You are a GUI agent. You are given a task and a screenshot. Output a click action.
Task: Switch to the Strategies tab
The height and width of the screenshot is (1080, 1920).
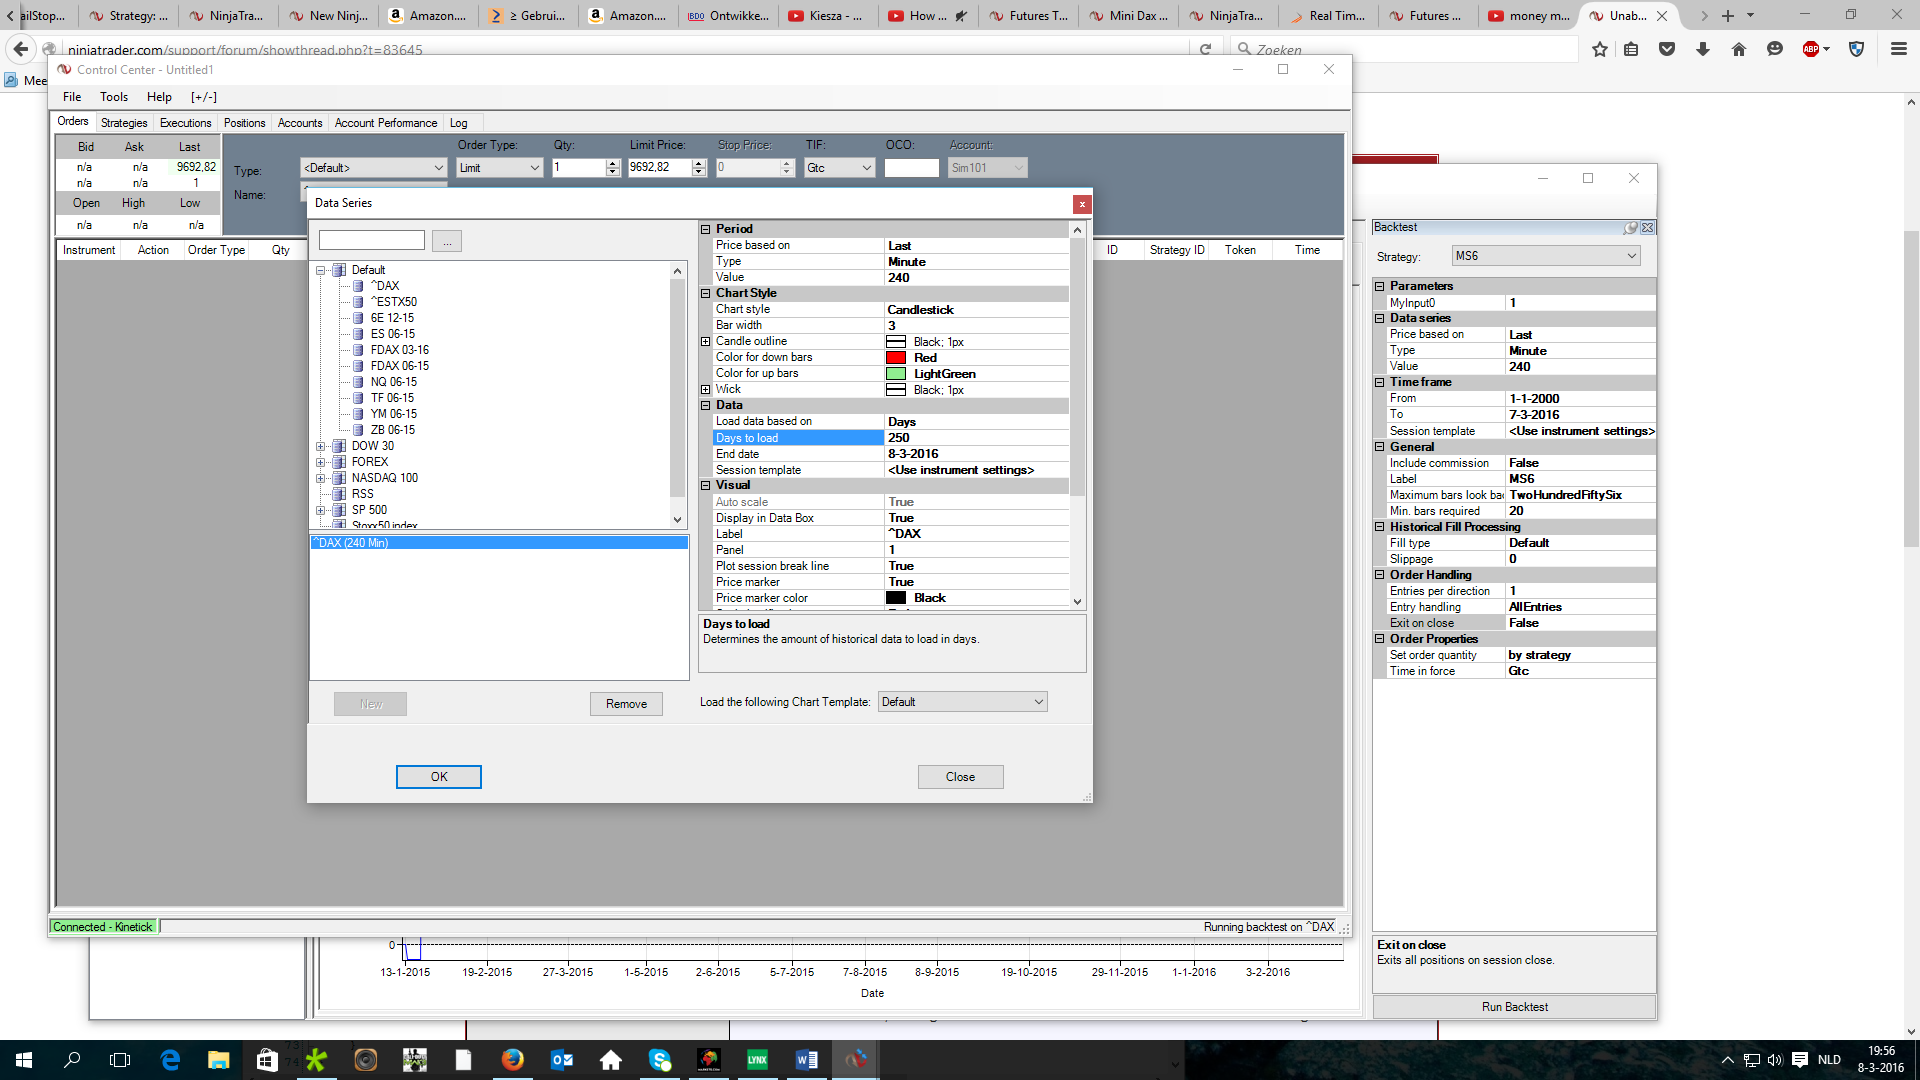(x=124, y=123)
